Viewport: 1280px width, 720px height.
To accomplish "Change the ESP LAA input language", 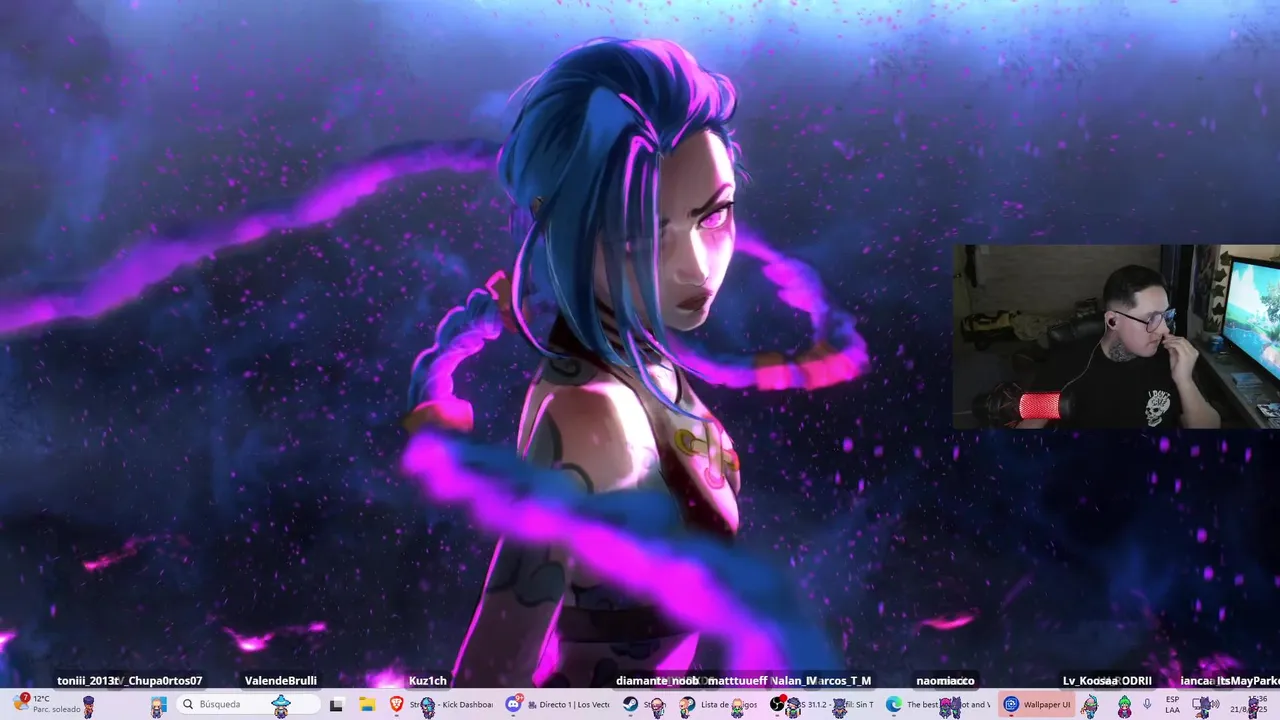I will coord(1173,704).
